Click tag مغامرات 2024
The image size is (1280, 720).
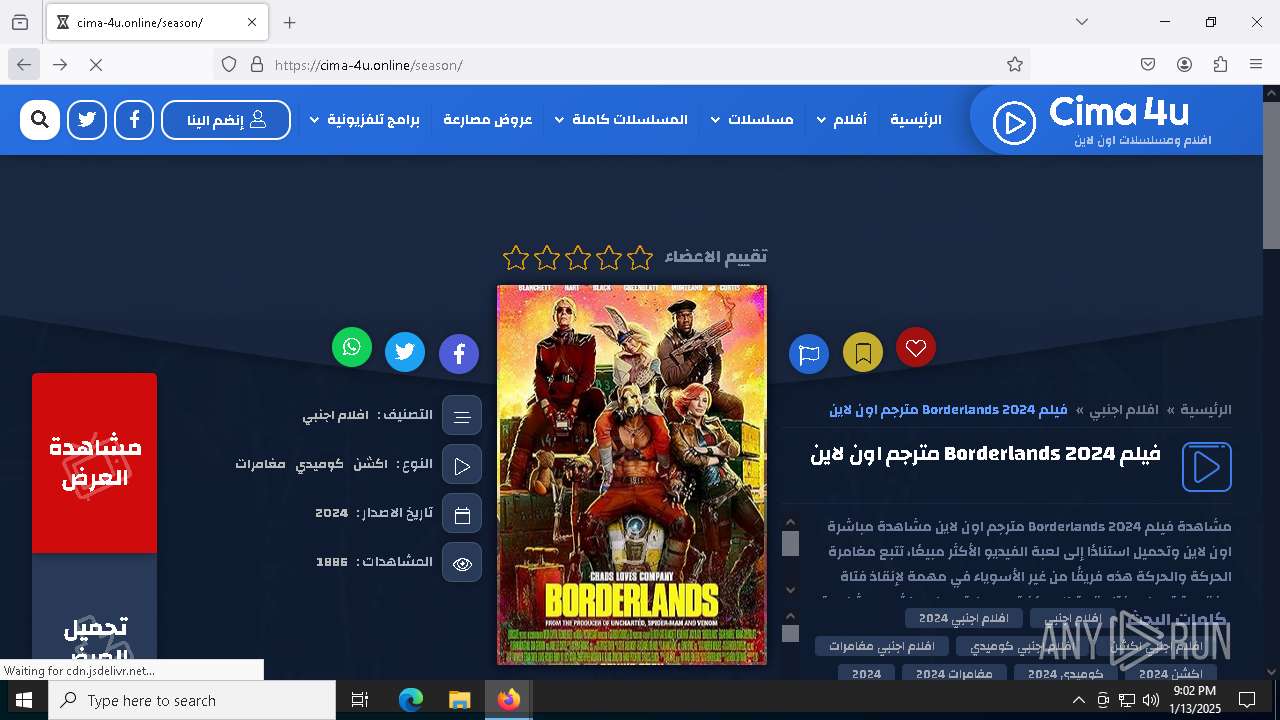click(x=954, y=674)
